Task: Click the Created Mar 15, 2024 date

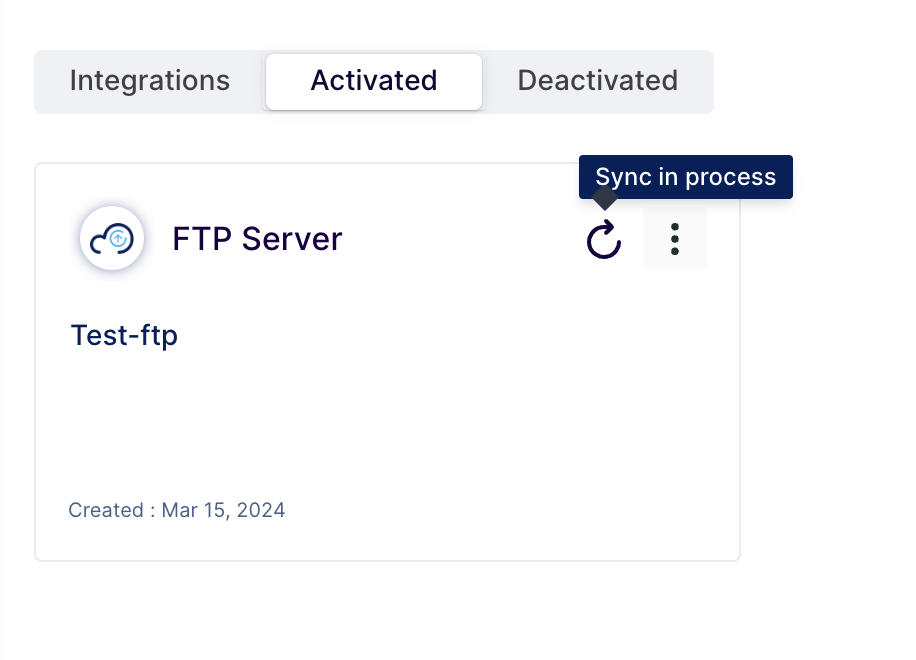Action: click(176, 510)
